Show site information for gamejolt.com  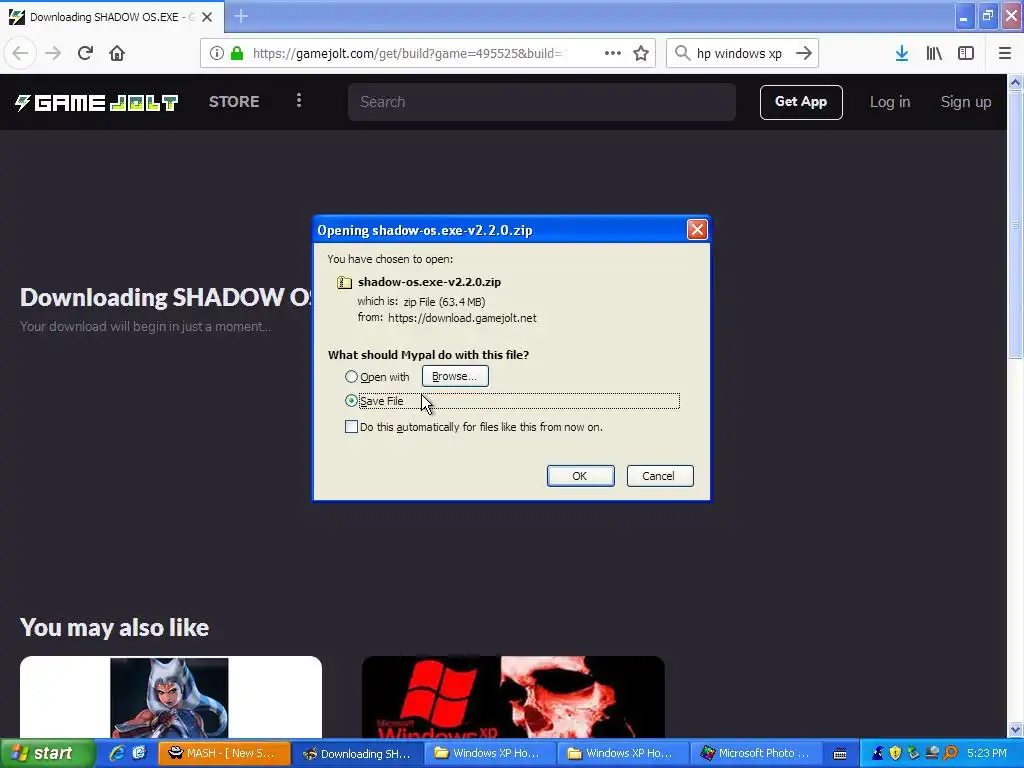[217, 54]
